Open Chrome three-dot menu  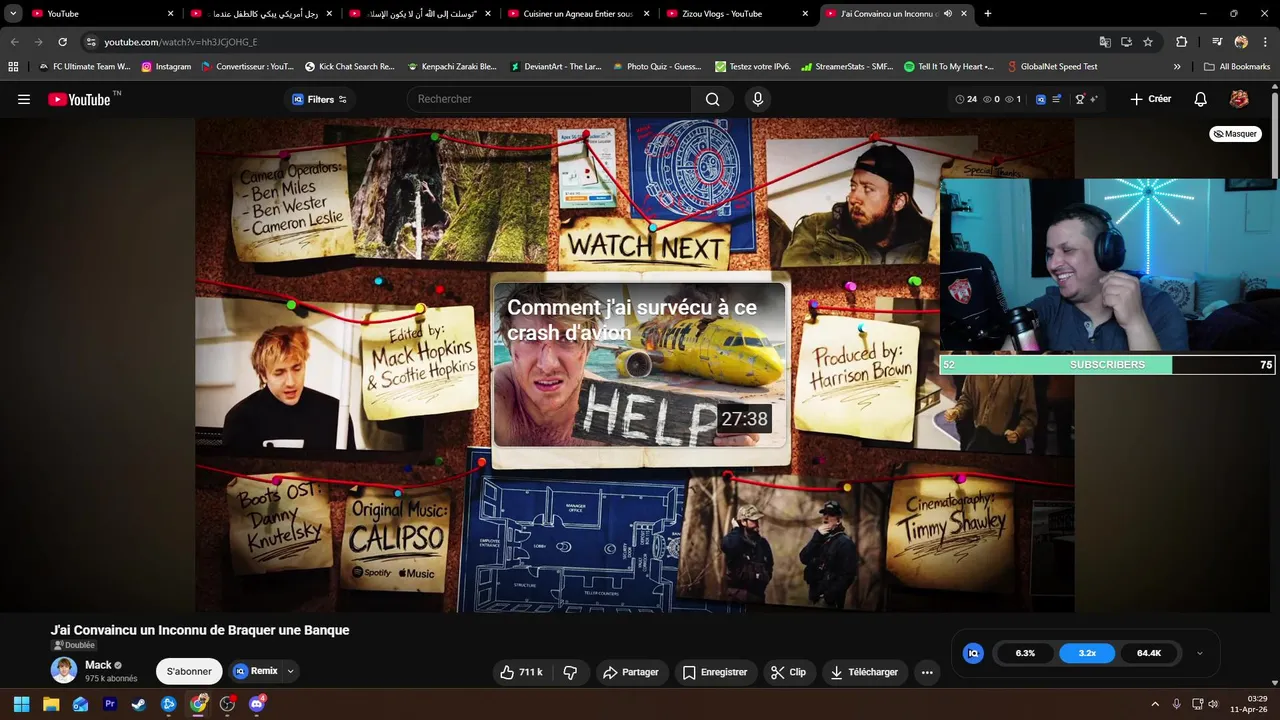[x=1265, y=42]
